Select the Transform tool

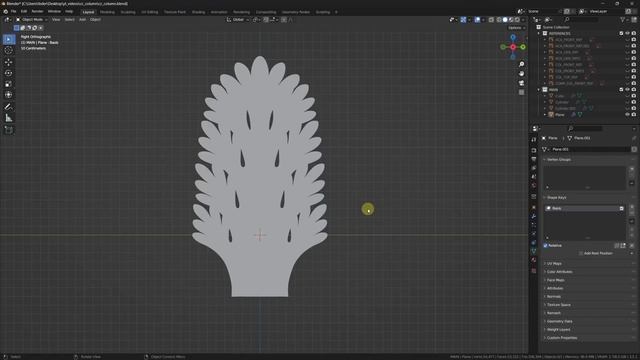(x=9, y=95)
